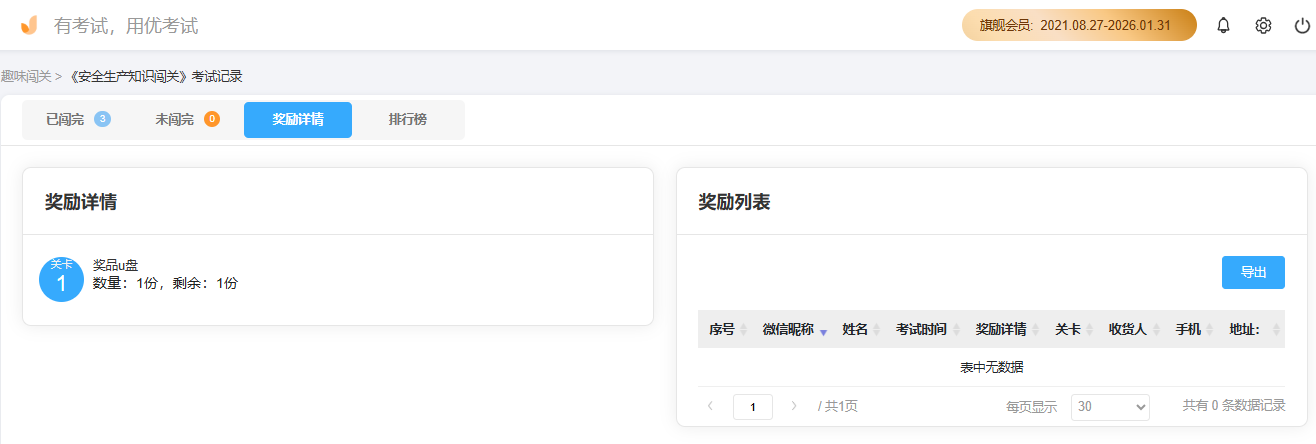1316x444 pixels.
Task: Click the power logout icon
Action: 1302,25
